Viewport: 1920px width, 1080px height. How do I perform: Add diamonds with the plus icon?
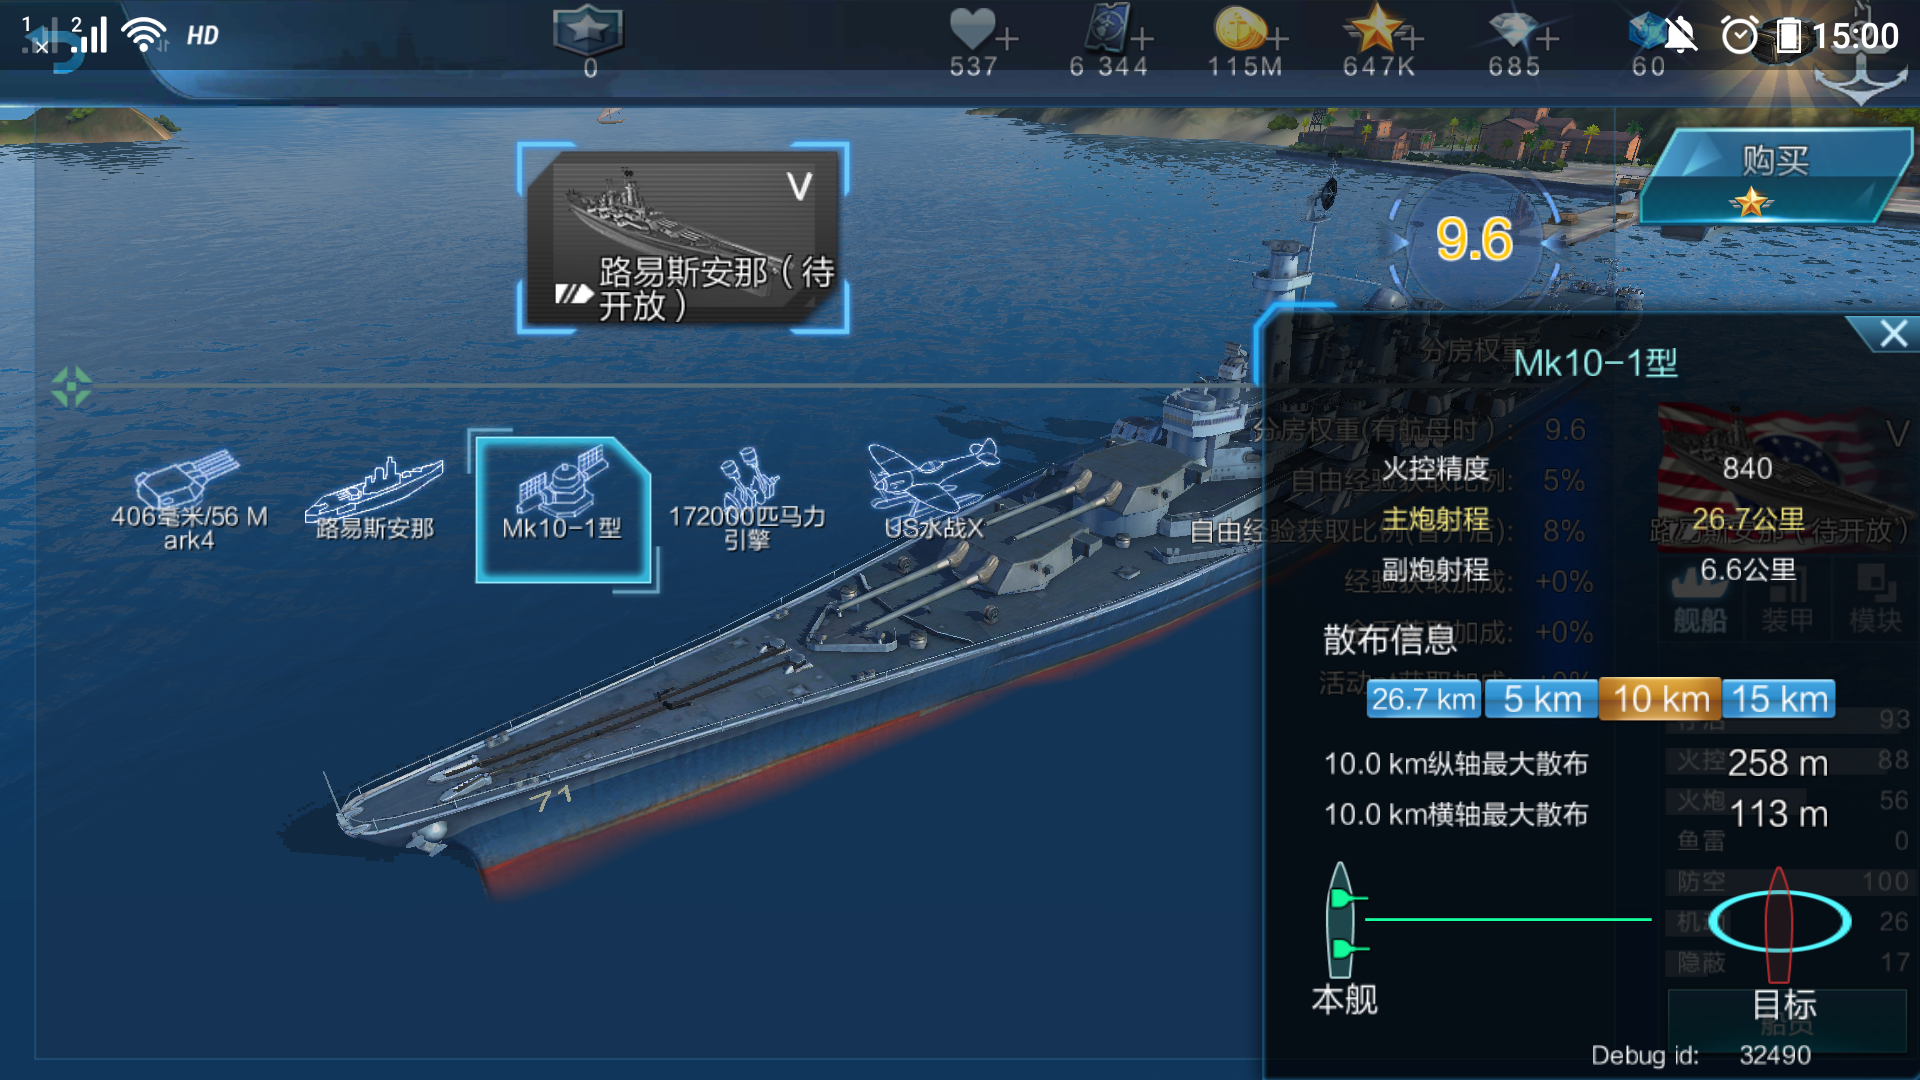[x=1547, y=38]
